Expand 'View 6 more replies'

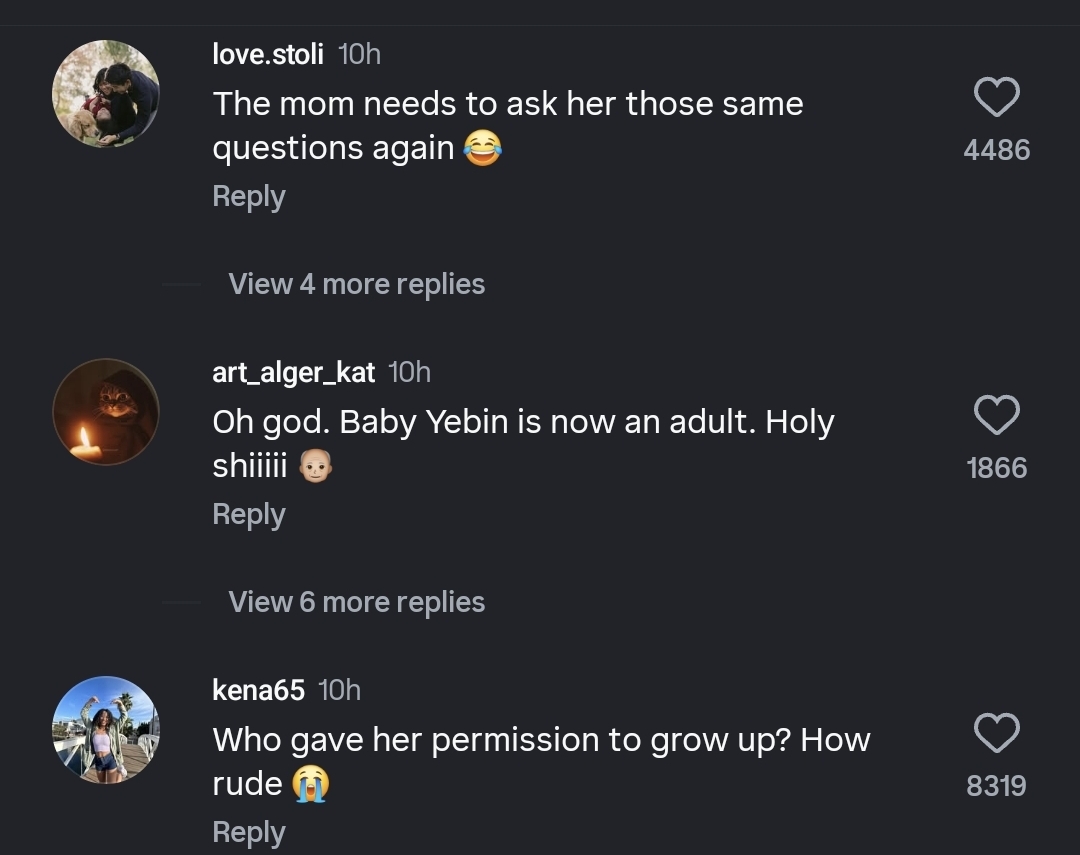(x=356, y=602)
